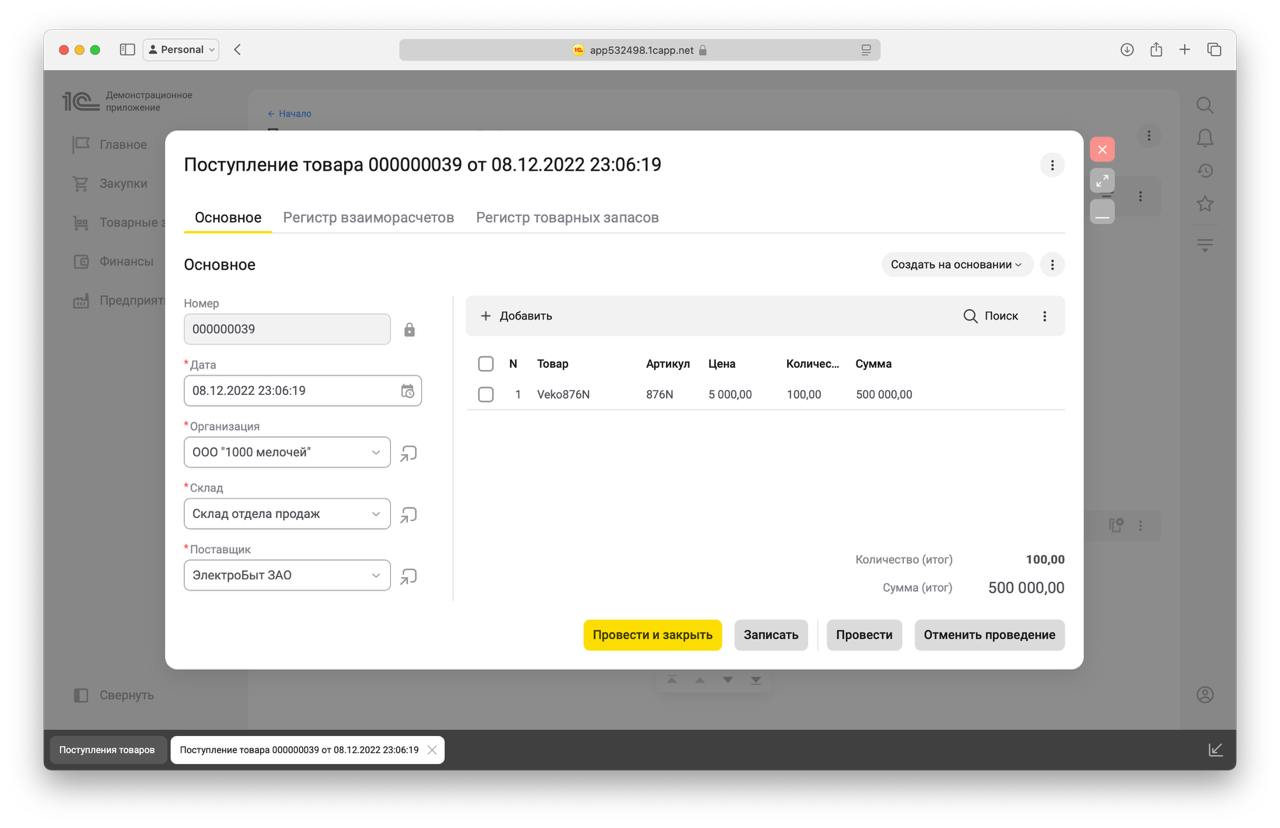The image size is (1280, 828).
Task: Toggle select-all checkbox in table header
Action: pyautogui.click(x=486, y=364)
